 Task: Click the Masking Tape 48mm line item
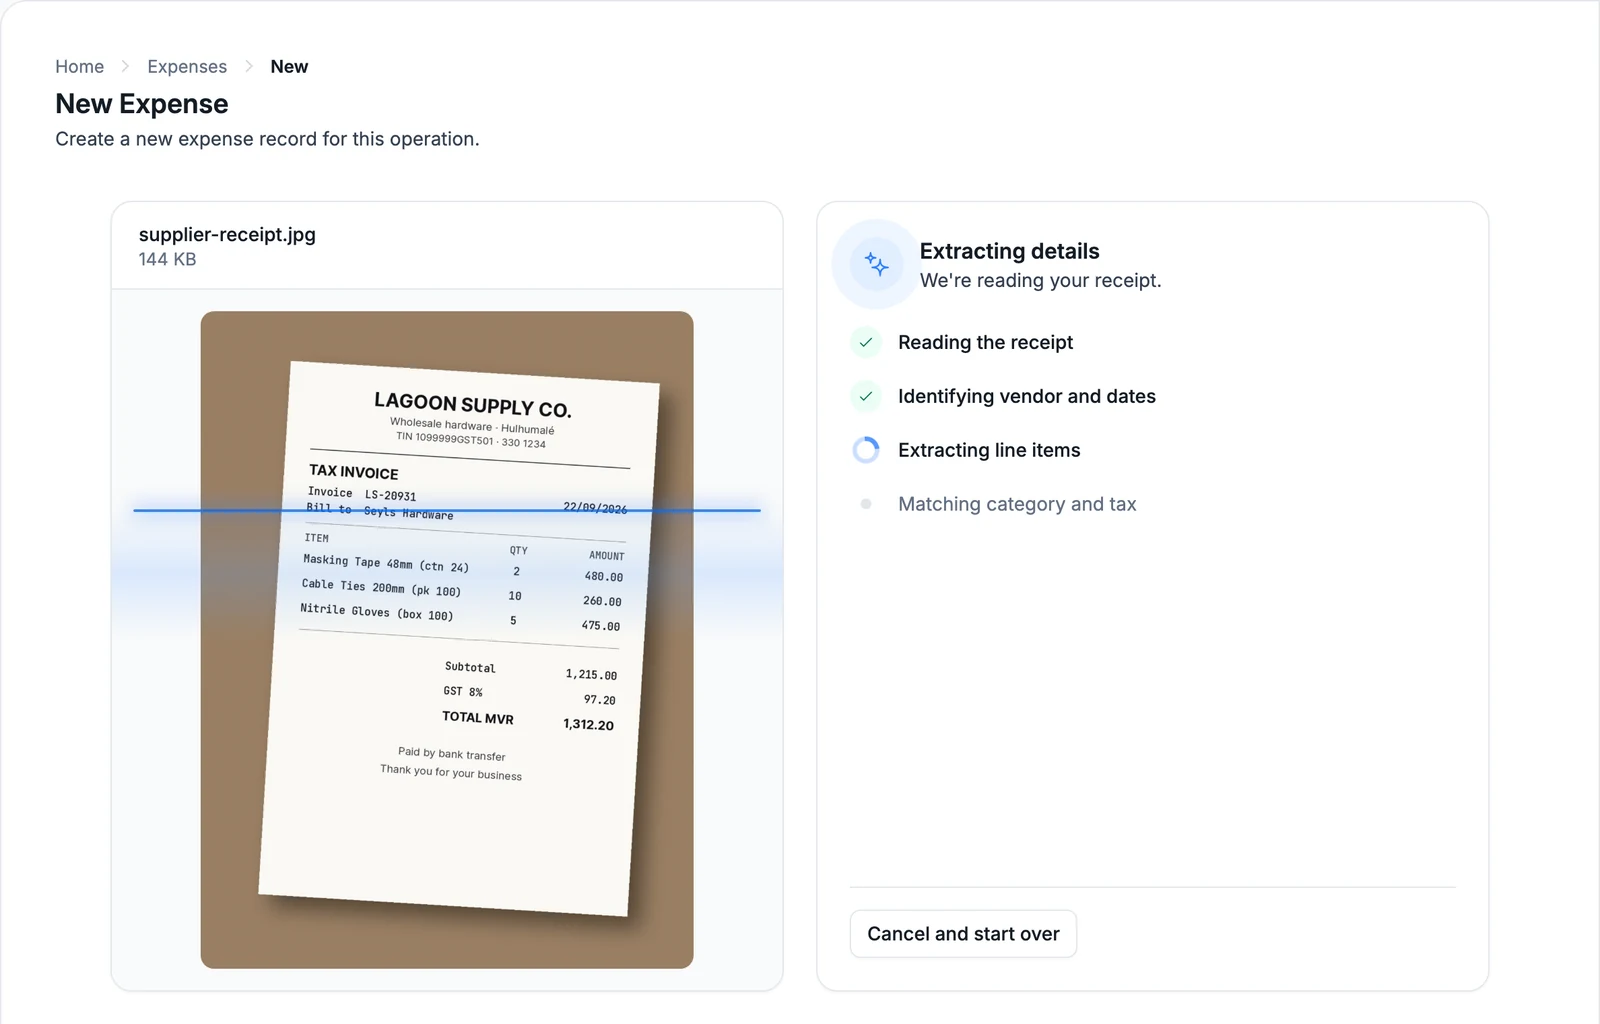tap(386, 563)
